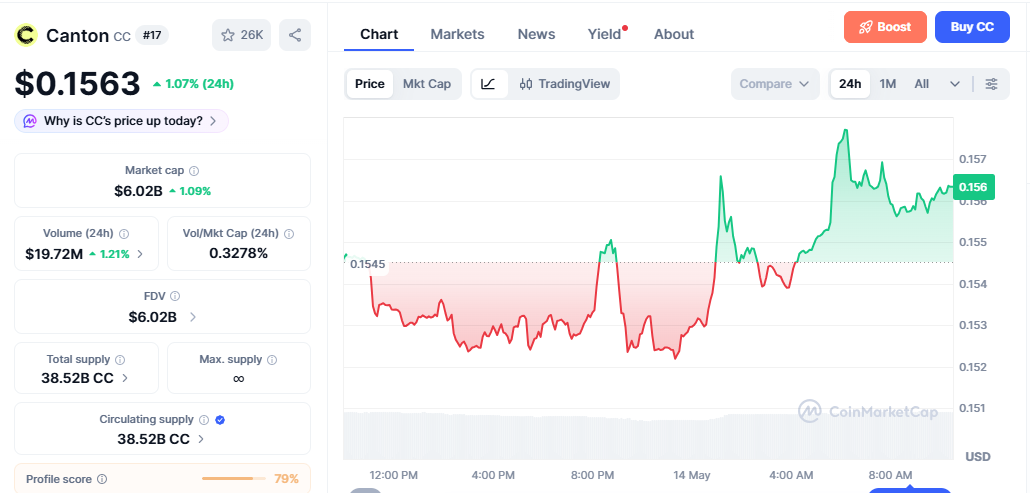Click the Vol/Mkt Cap info icon

pos(289,234)
